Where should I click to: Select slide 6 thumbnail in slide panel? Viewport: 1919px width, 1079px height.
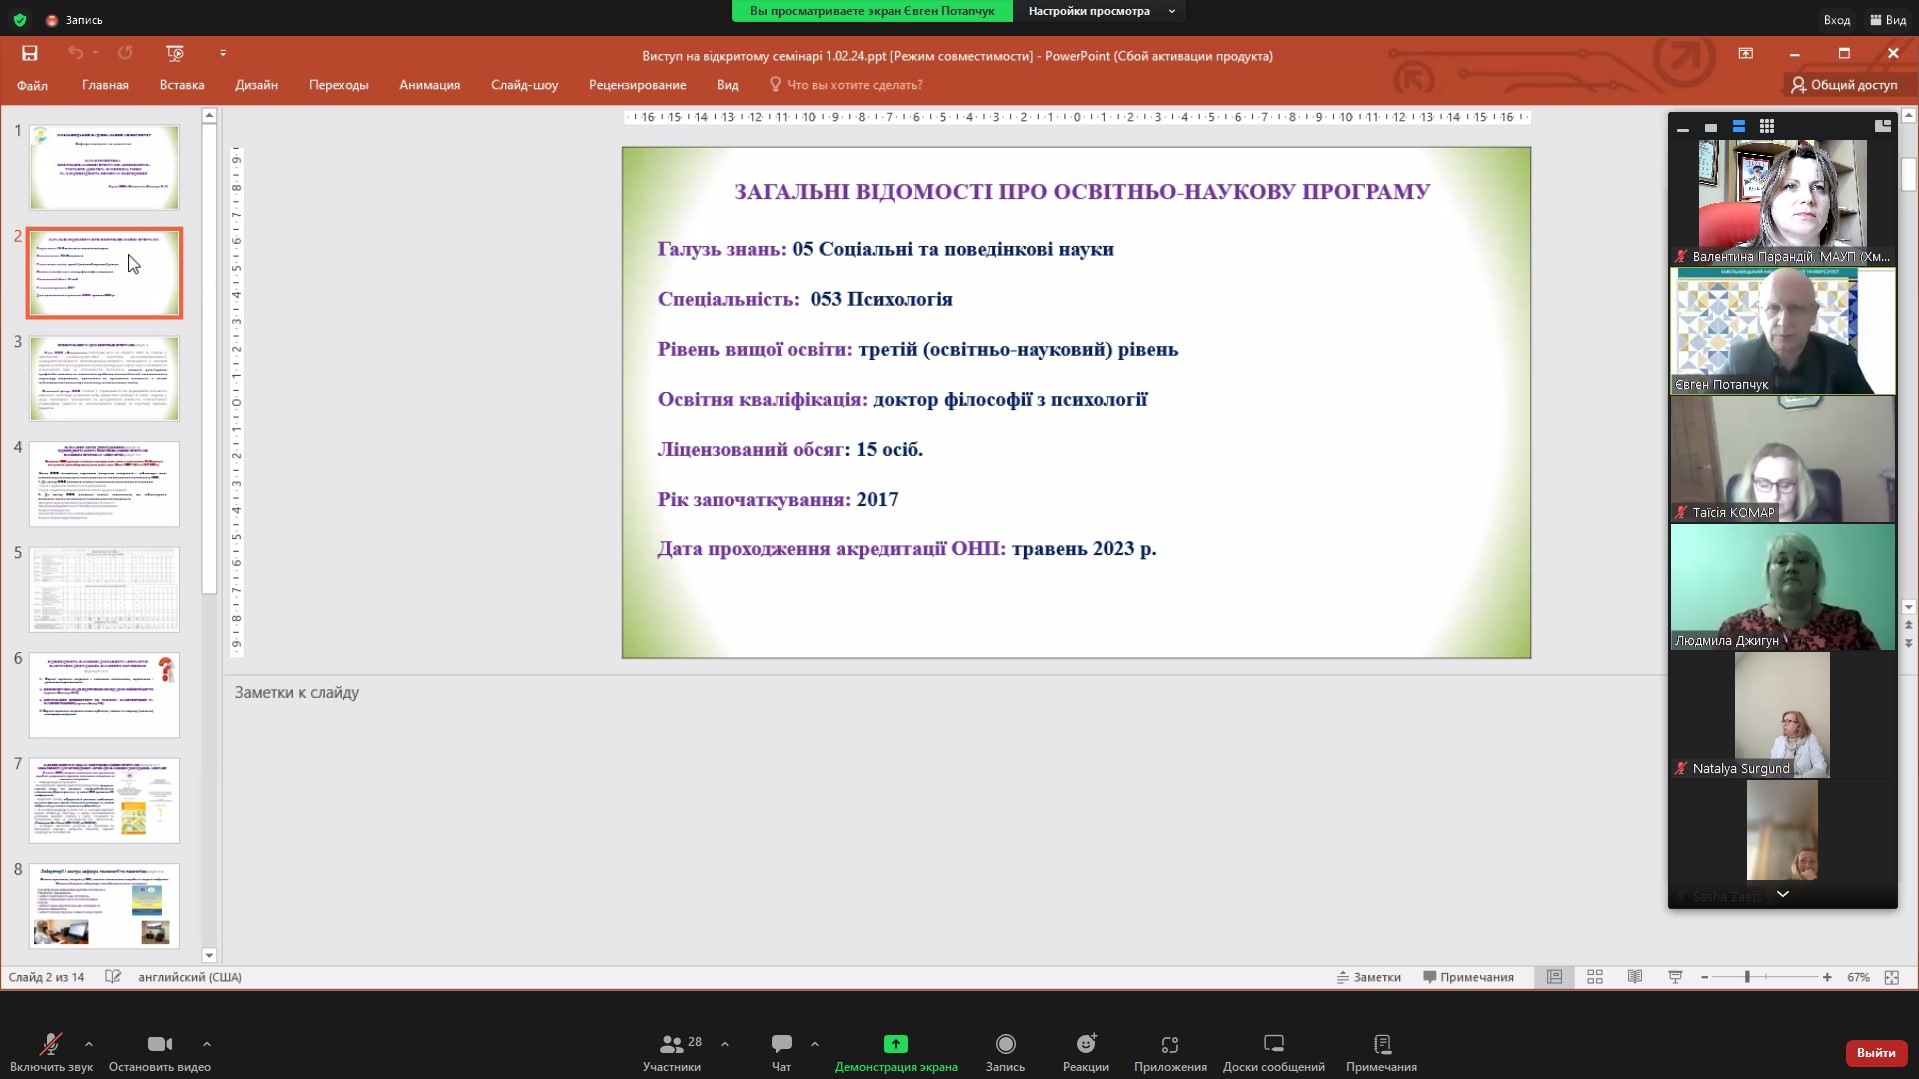pyautogui.click(x=104, y=695)
